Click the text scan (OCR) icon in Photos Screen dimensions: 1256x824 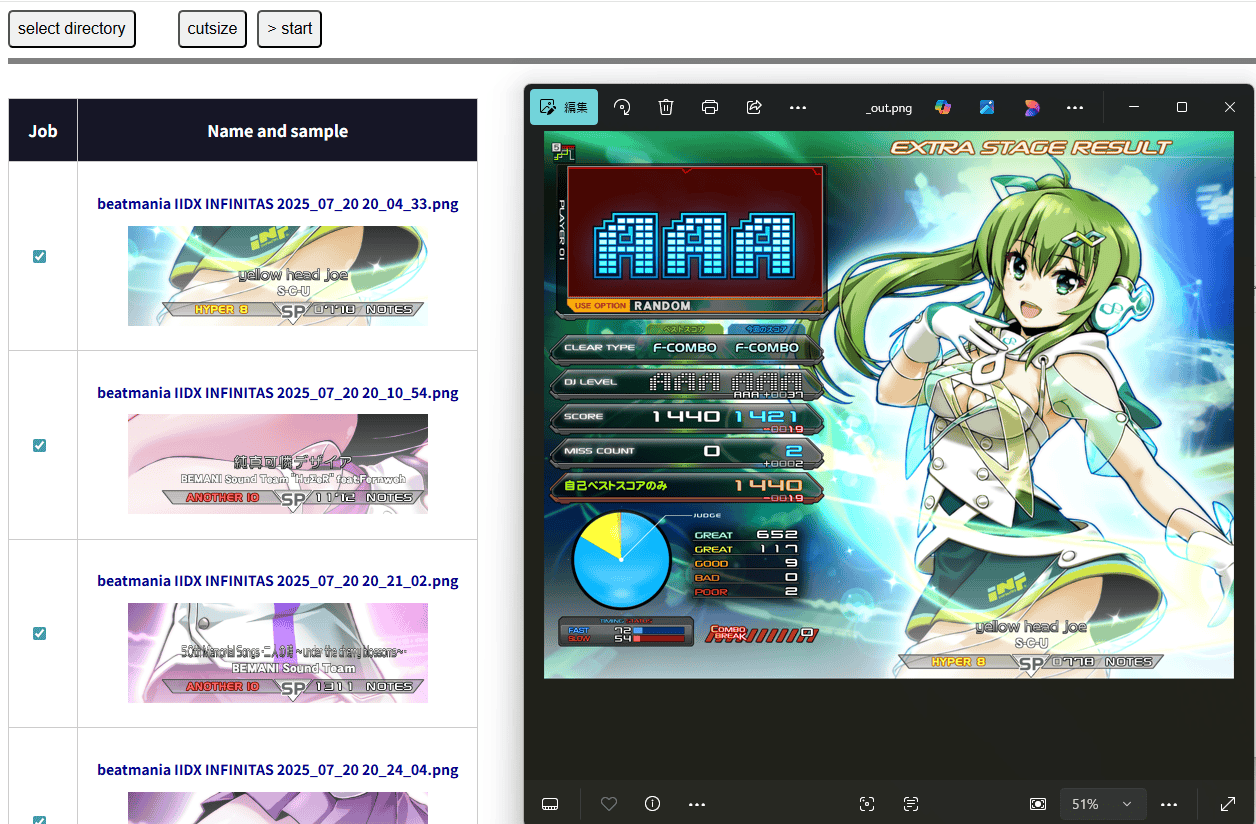[910, 804]
